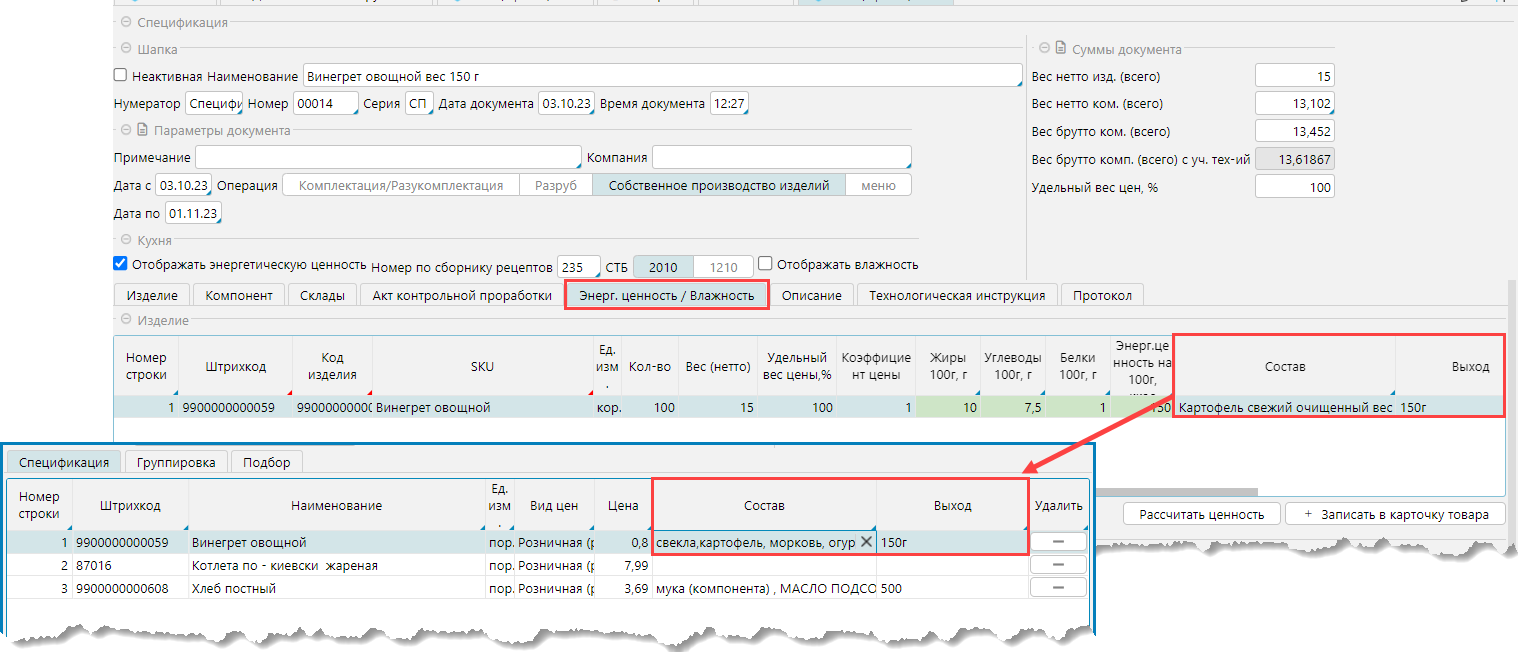The image size is (1518, 652).
Task: Collapse the Шапка section with its circle icon
Action: [x=126, y=48]
